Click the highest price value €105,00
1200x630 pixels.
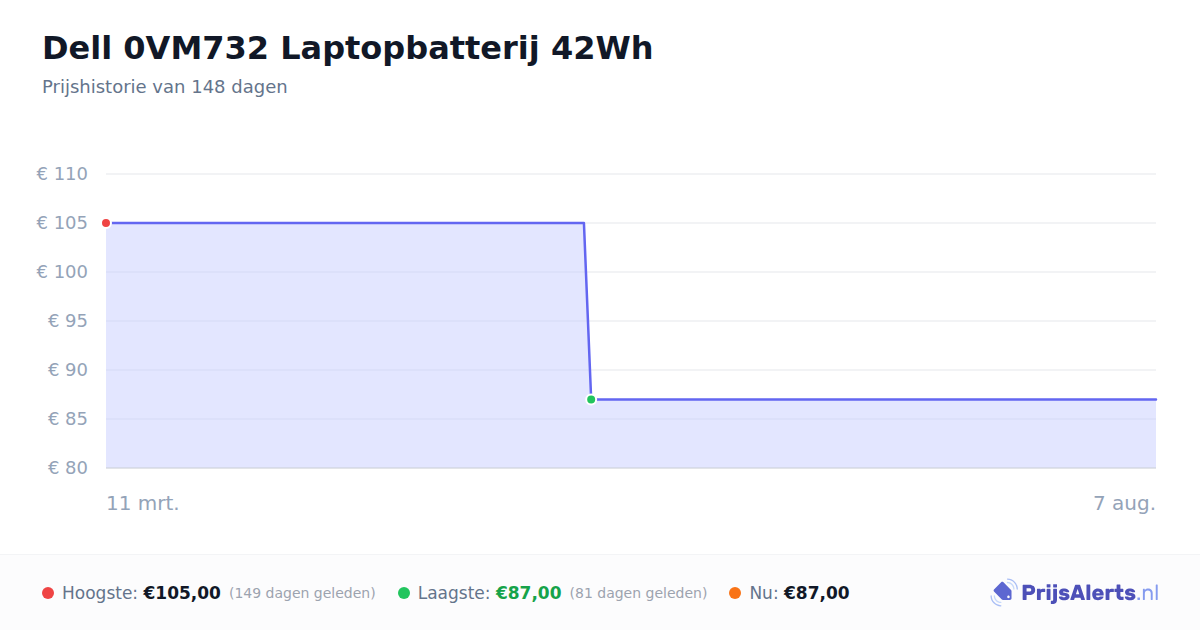coord(182,593)
